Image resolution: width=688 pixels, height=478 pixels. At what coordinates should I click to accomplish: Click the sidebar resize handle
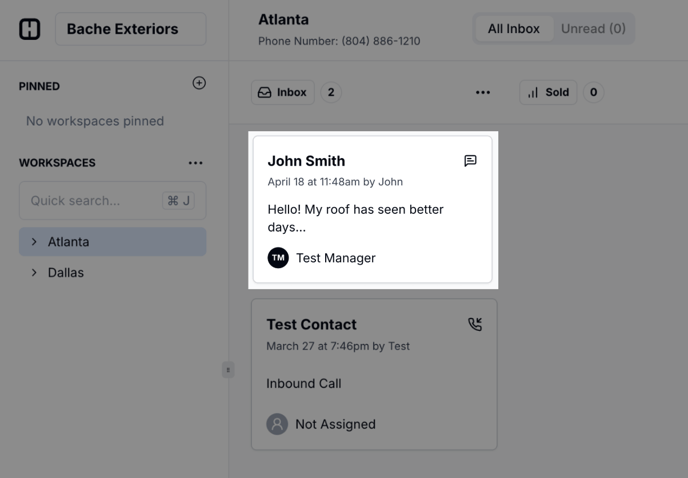228,370
